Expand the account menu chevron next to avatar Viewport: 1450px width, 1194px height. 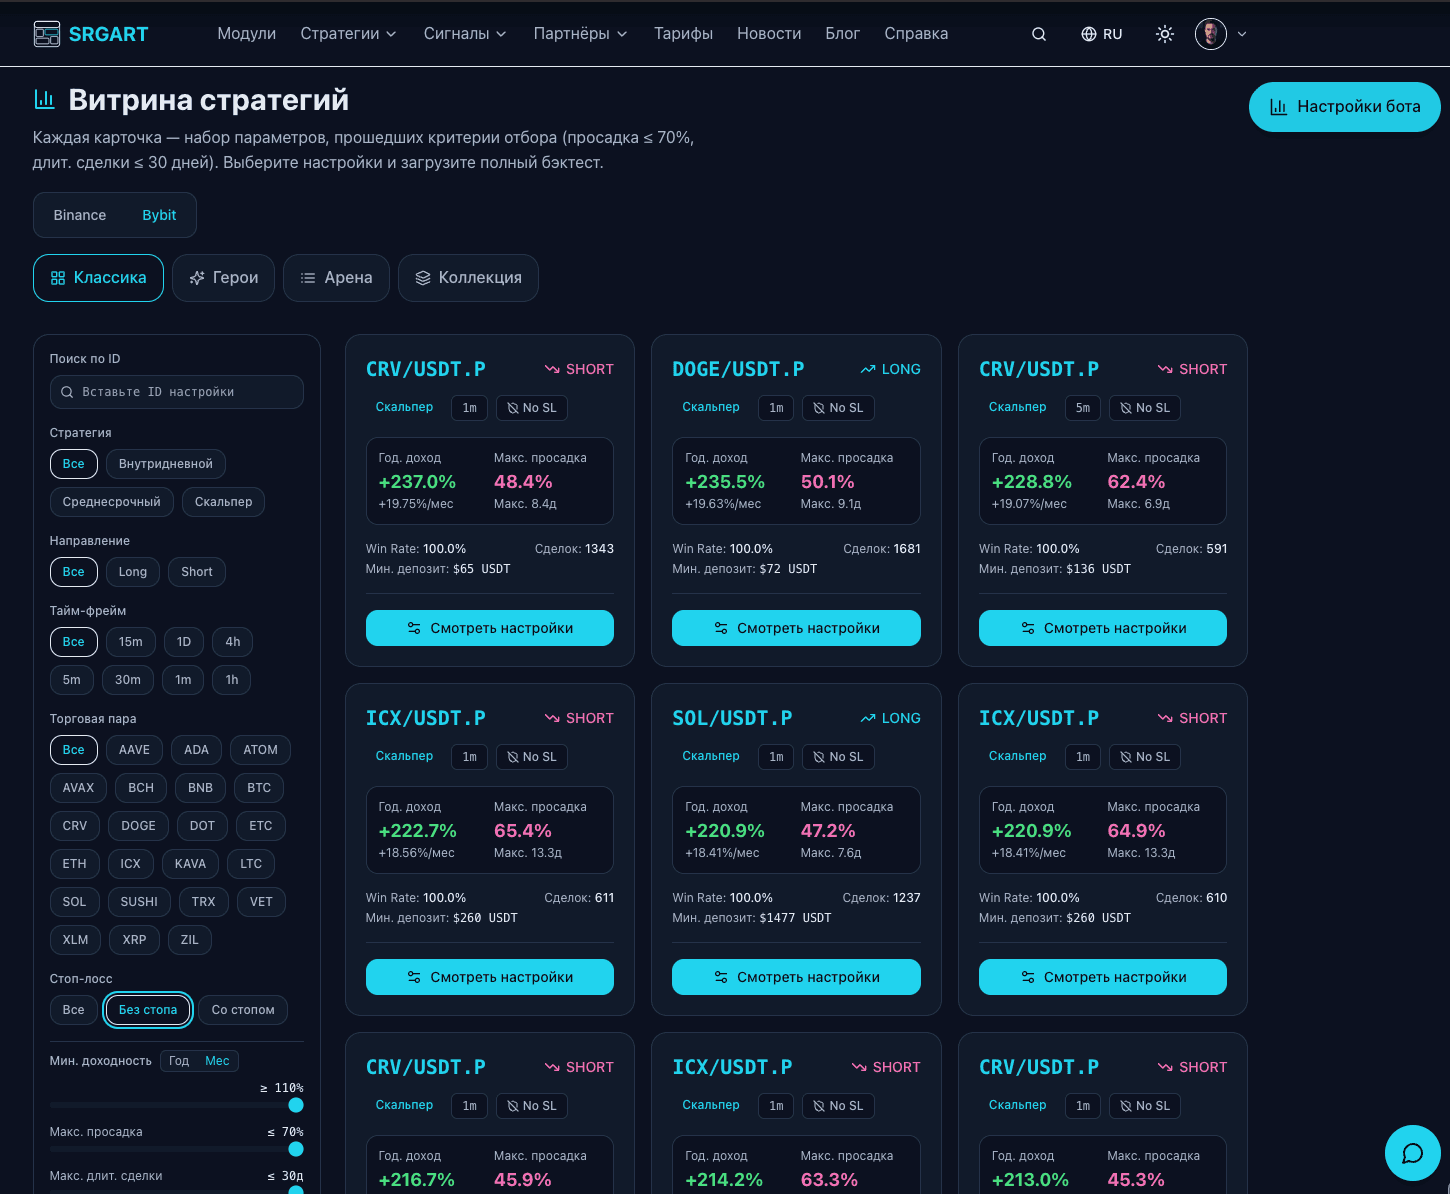click(x=1242, y=34)
